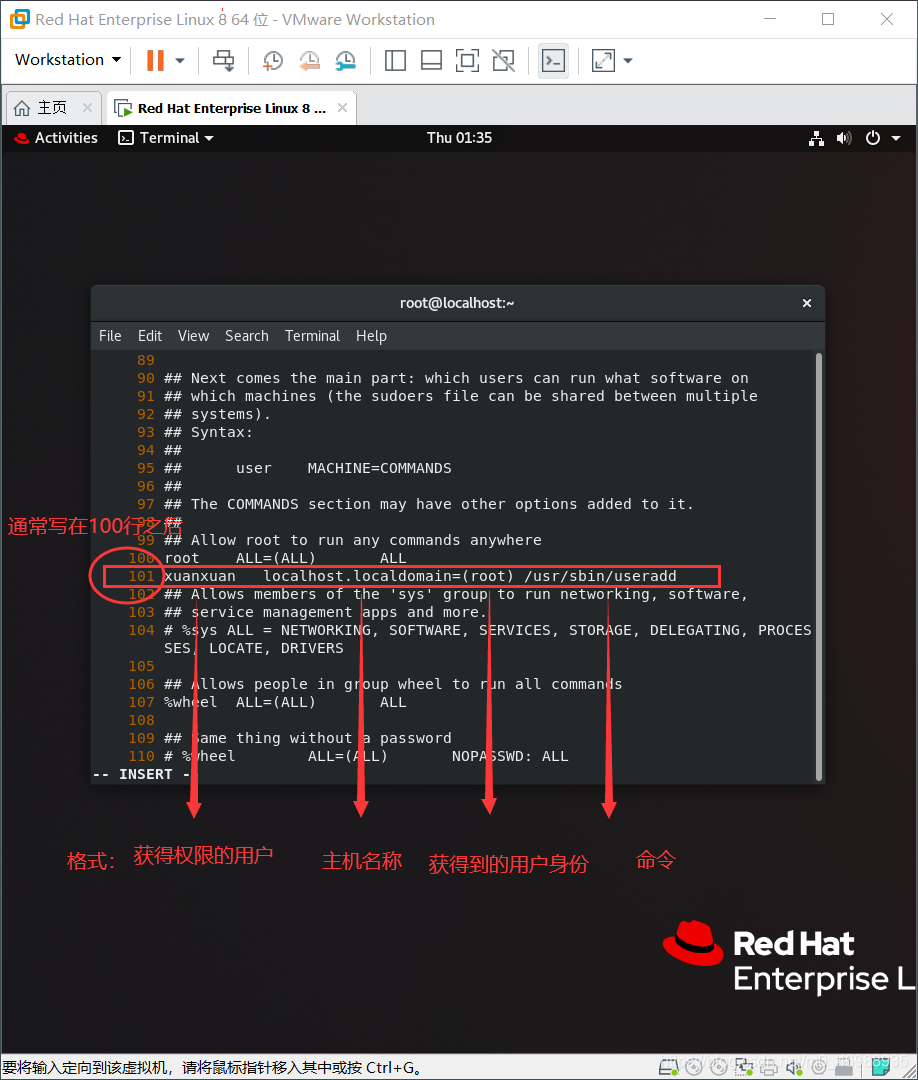Screen dimensions: 918x1080
Task: Click the xuanxuan localhost.localdomain line 101
Action: click(420, 576)
